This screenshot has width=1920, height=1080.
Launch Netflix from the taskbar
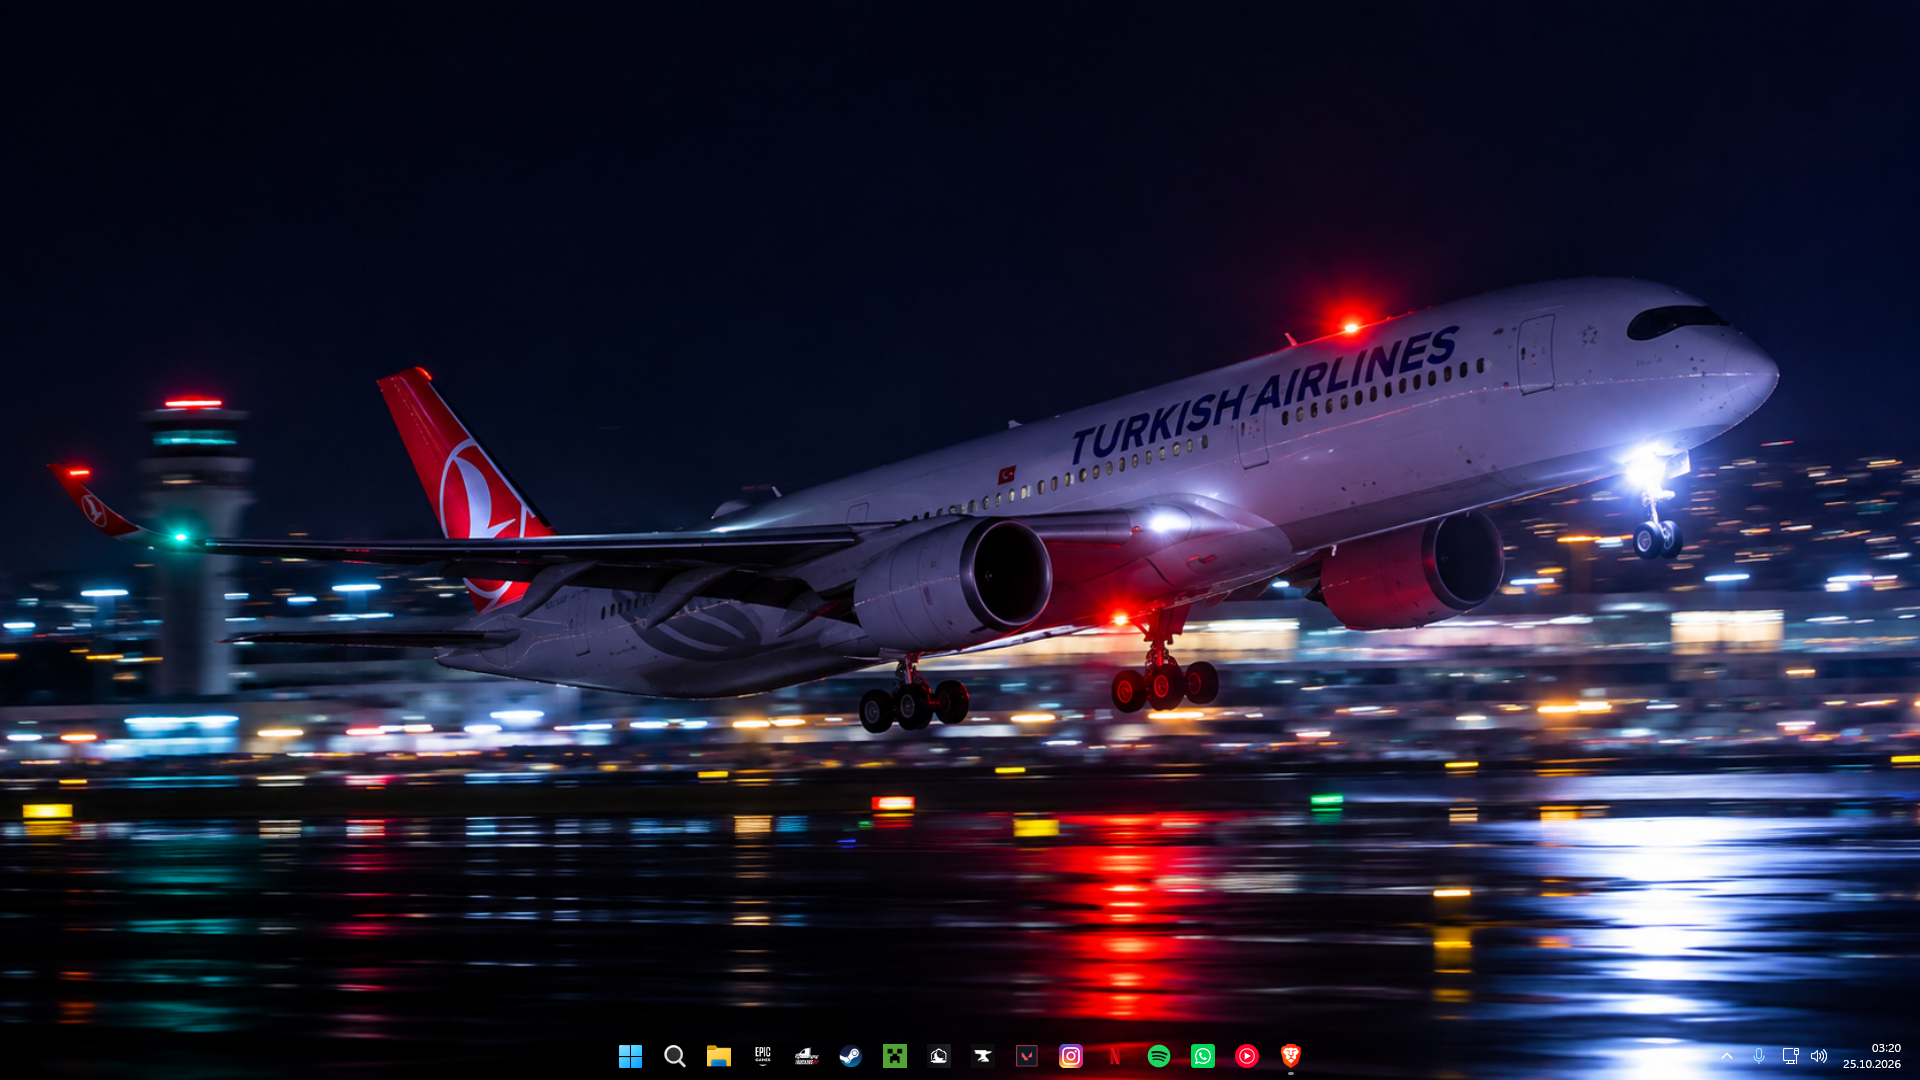tap(1115, 1056)
